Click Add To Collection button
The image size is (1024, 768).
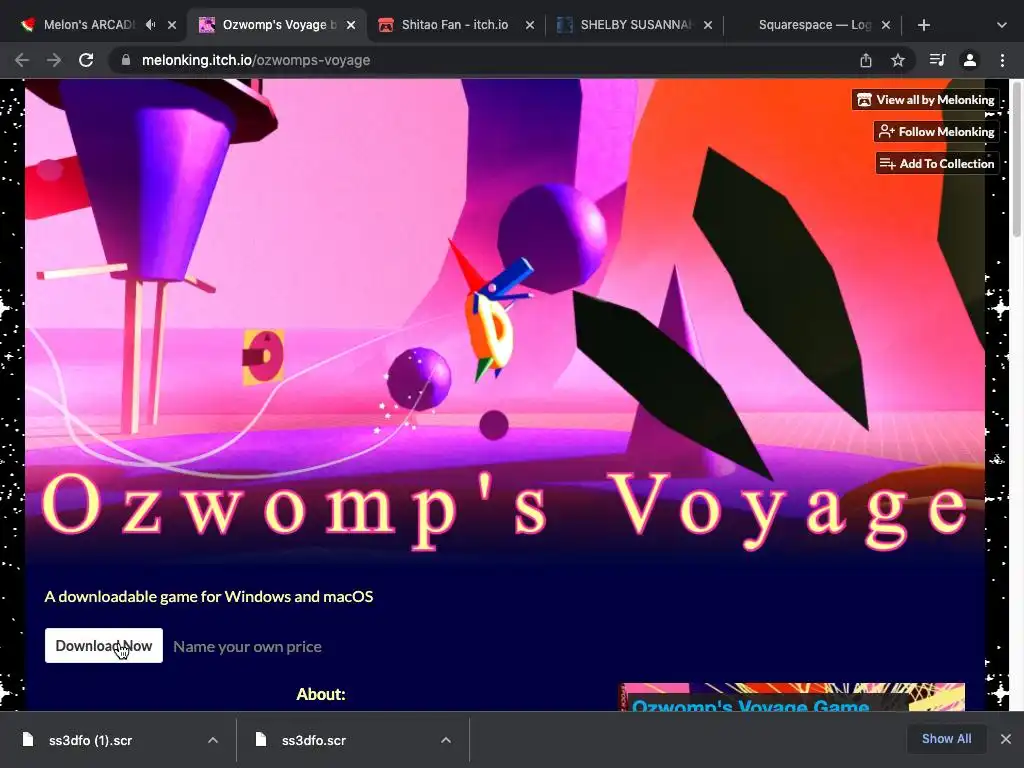(937, 164)
